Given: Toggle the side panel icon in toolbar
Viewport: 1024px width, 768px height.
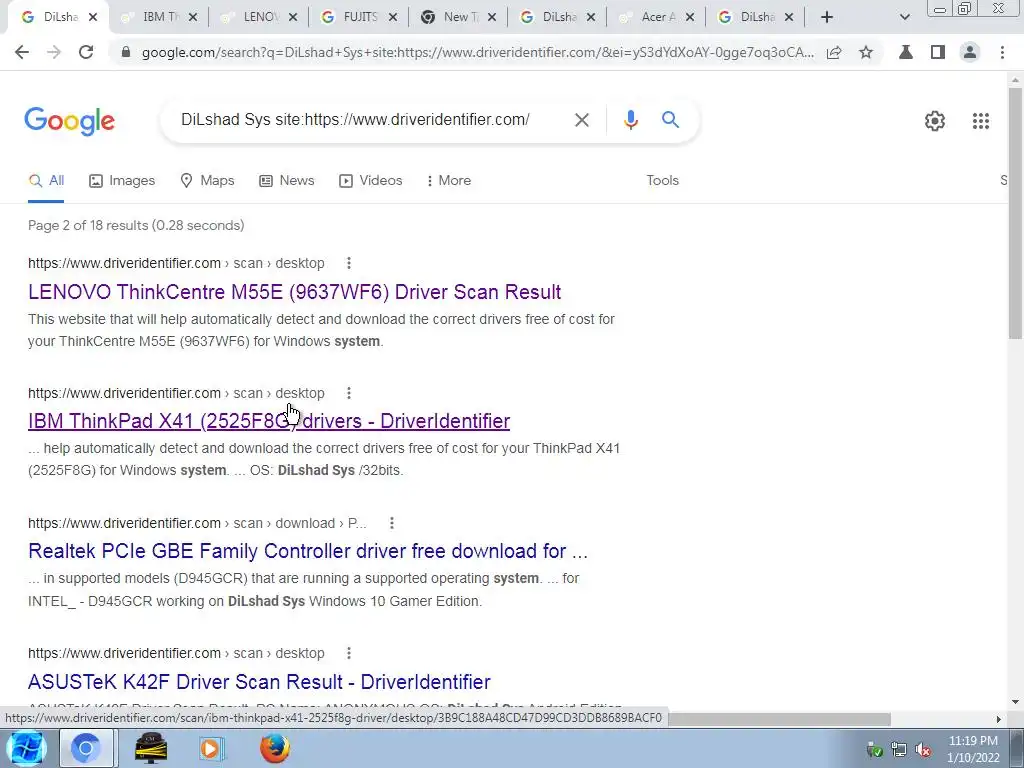Looking at the screenshot, I should 938,52.
